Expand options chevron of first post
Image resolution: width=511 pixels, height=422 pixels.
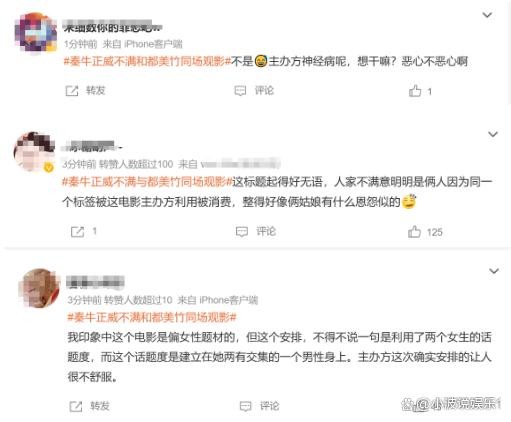487,15
